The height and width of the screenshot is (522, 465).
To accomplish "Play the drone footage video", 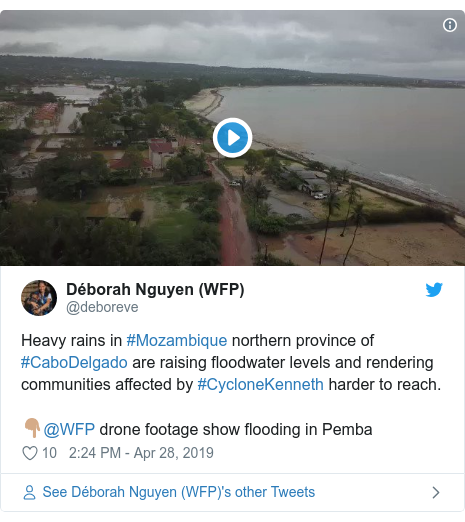I will point(232,137).
